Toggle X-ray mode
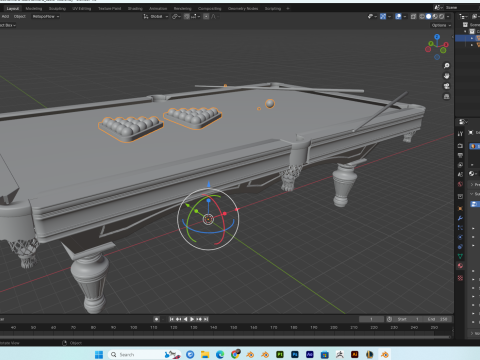Image resolution: width=480 pixels, height=360 pixels. coord(414,16)
